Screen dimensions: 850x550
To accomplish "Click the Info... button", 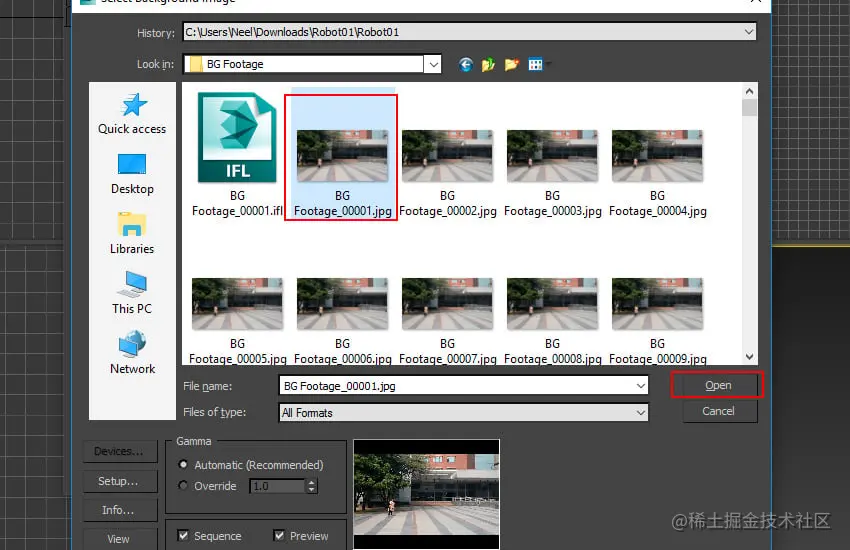I will coord(120,510).
